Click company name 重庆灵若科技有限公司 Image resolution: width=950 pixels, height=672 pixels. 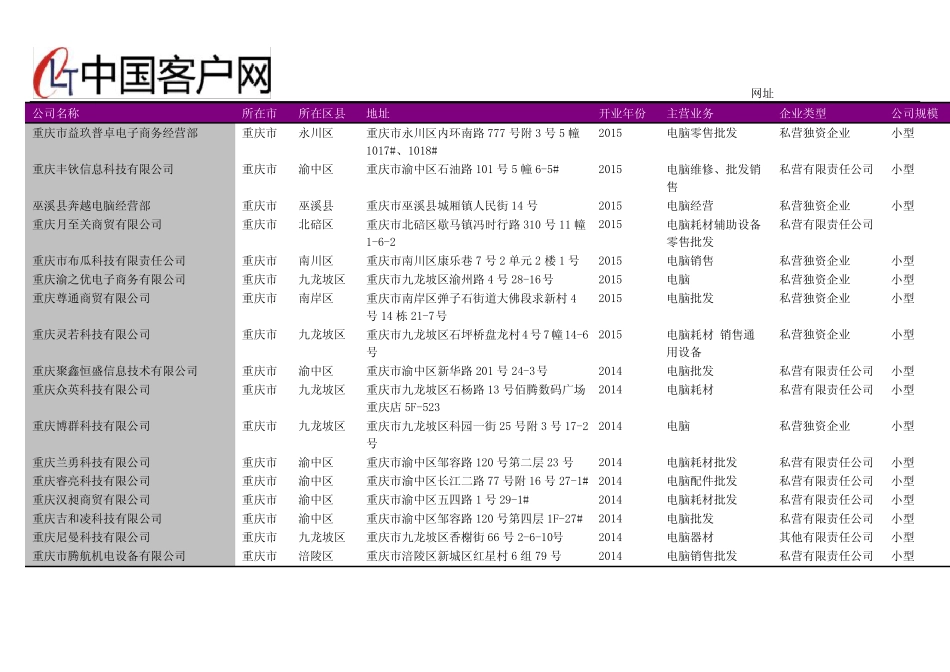click(x=91, y=334)
